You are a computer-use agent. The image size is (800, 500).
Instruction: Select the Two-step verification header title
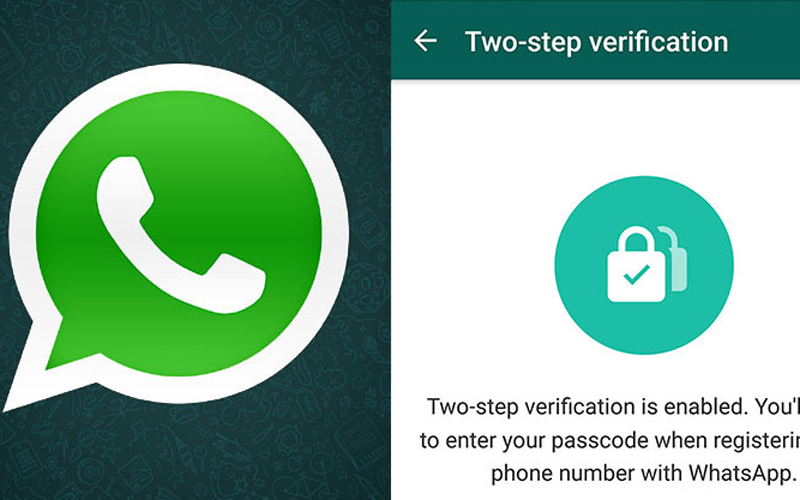596,42
